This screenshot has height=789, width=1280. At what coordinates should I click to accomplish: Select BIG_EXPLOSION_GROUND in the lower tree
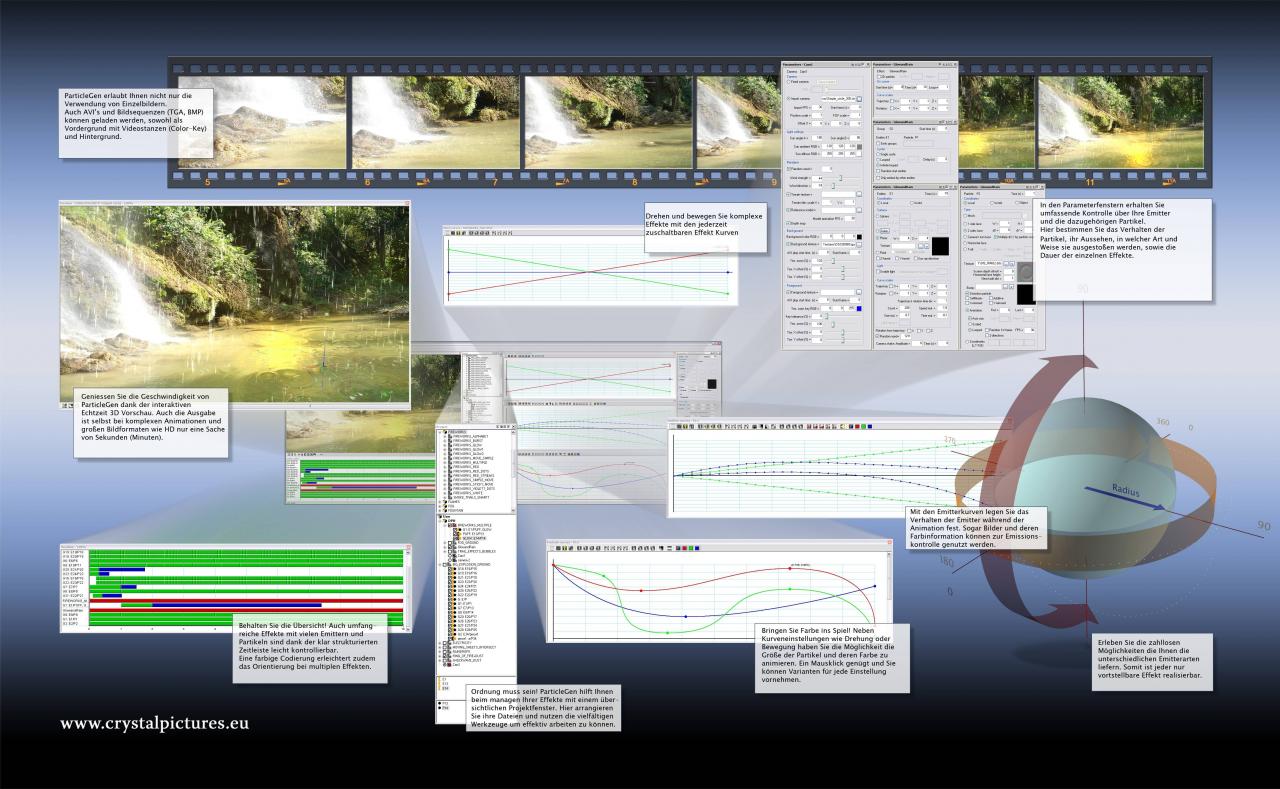pos(474,564)
